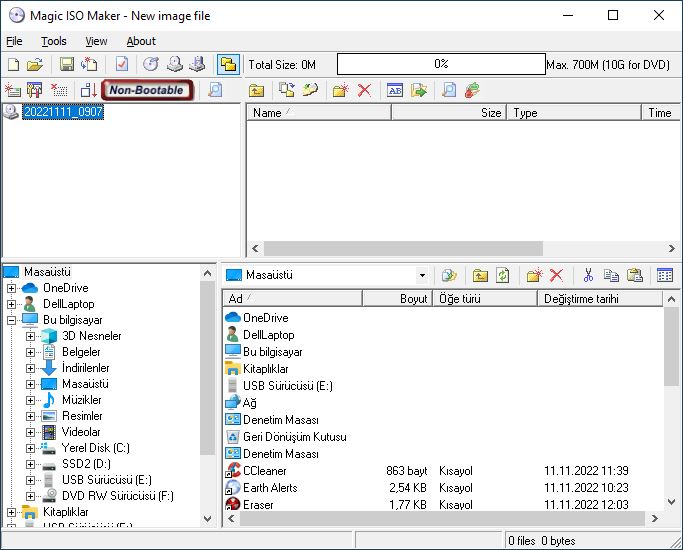
Task: Change explorer view mode icon
Action: click(x=665, y=275)
